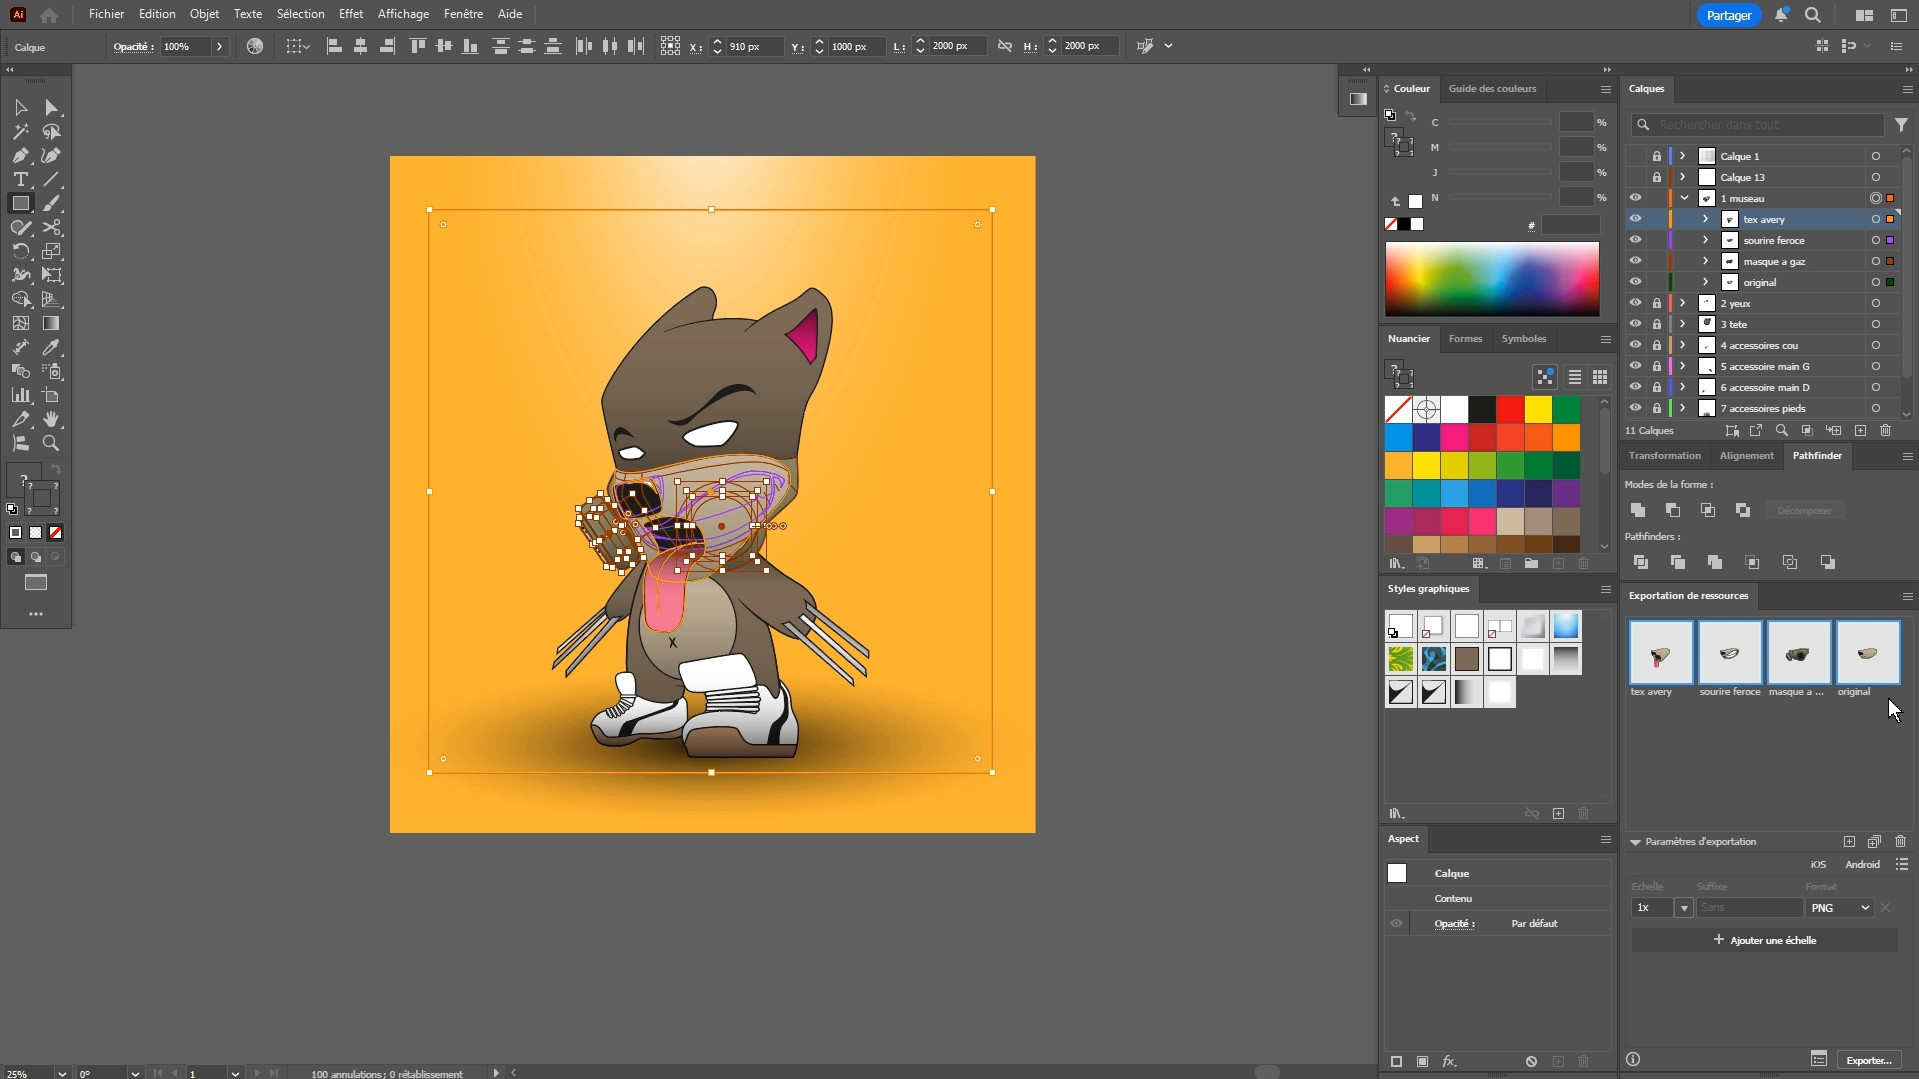1919x1079 pixels.
Task: Select the Lasso tool
Action: pyautogui.click(x=52, y=131)
